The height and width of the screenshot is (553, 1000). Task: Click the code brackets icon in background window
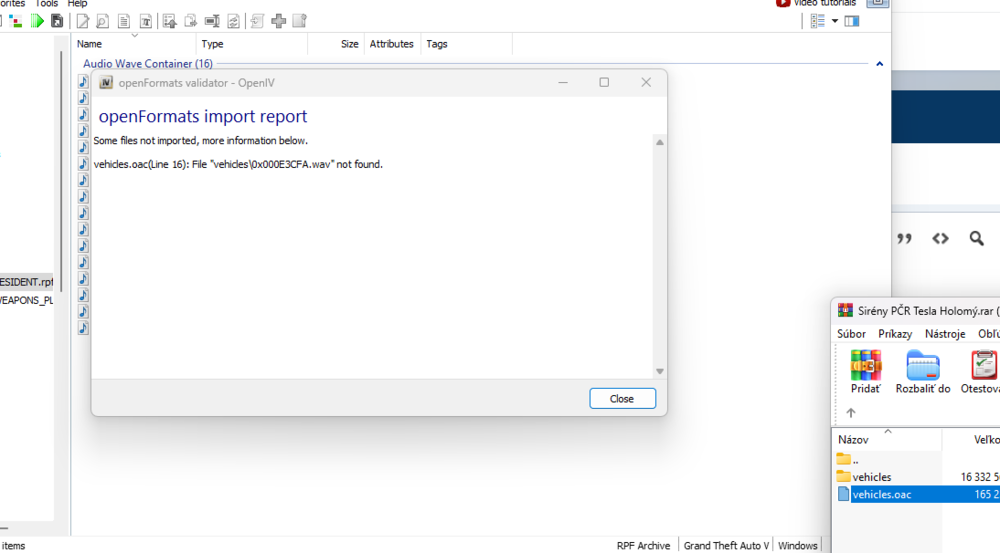pos(940,239)
